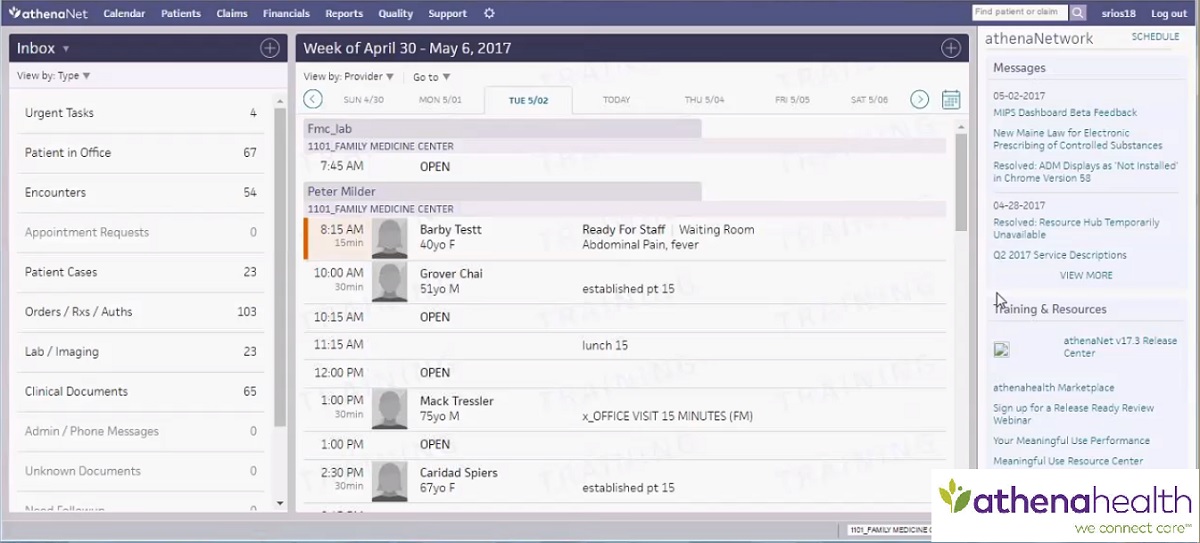Click Barby Testt's patient photo

click(389, 238)
